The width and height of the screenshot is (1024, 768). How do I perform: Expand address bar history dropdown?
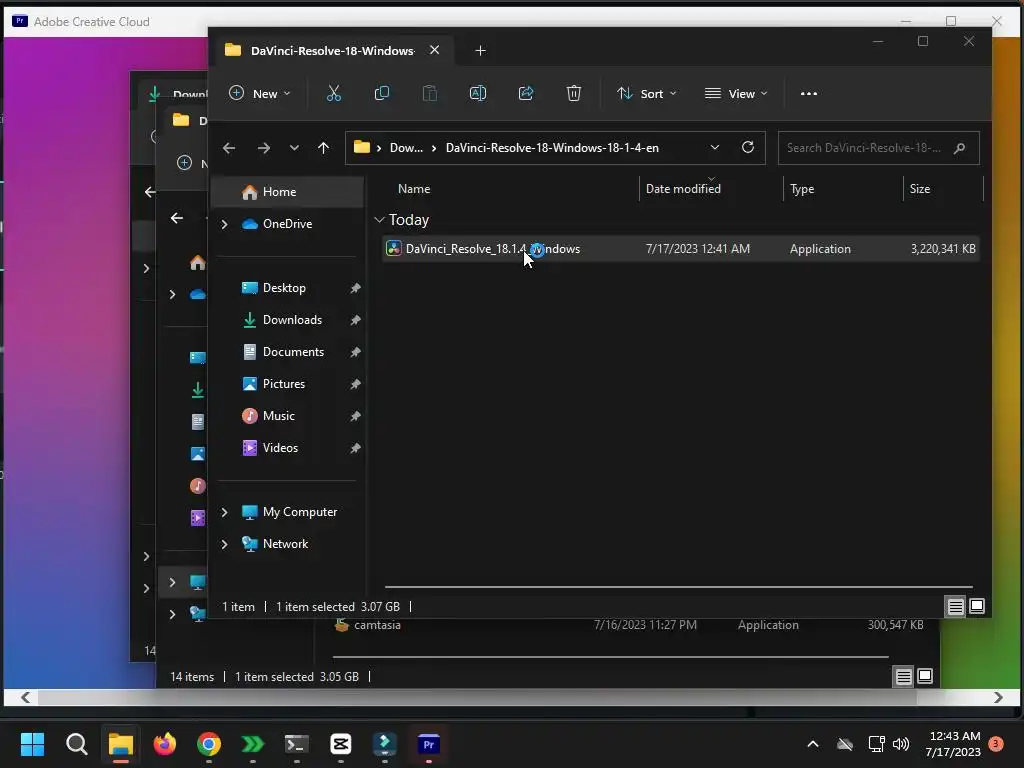(714, 148)
